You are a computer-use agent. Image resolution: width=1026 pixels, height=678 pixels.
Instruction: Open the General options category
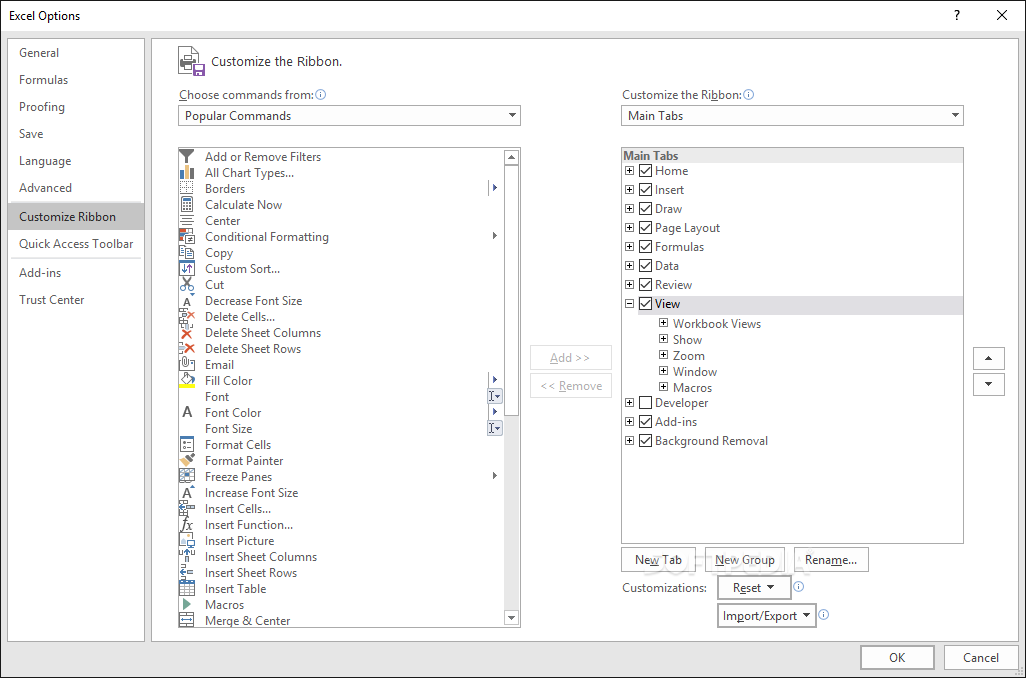click(x=76, y=53)
